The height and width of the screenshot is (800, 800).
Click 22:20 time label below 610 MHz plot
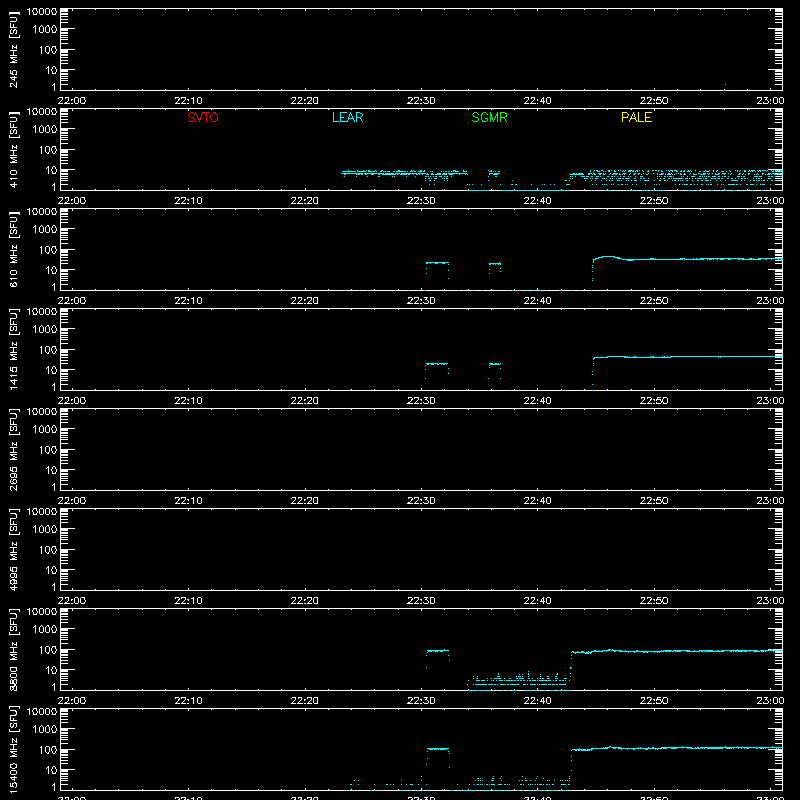point(305,301)
